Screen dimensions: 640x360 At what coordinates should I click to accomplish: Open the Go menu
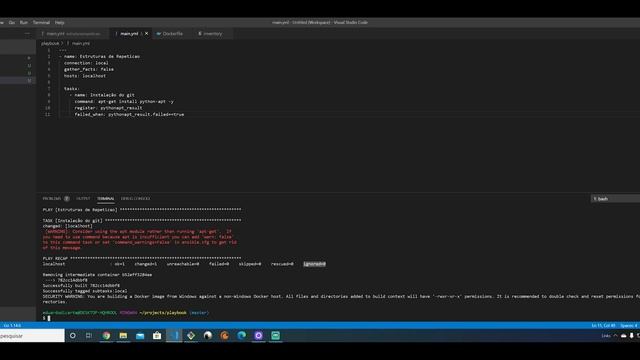click(12, 22)
